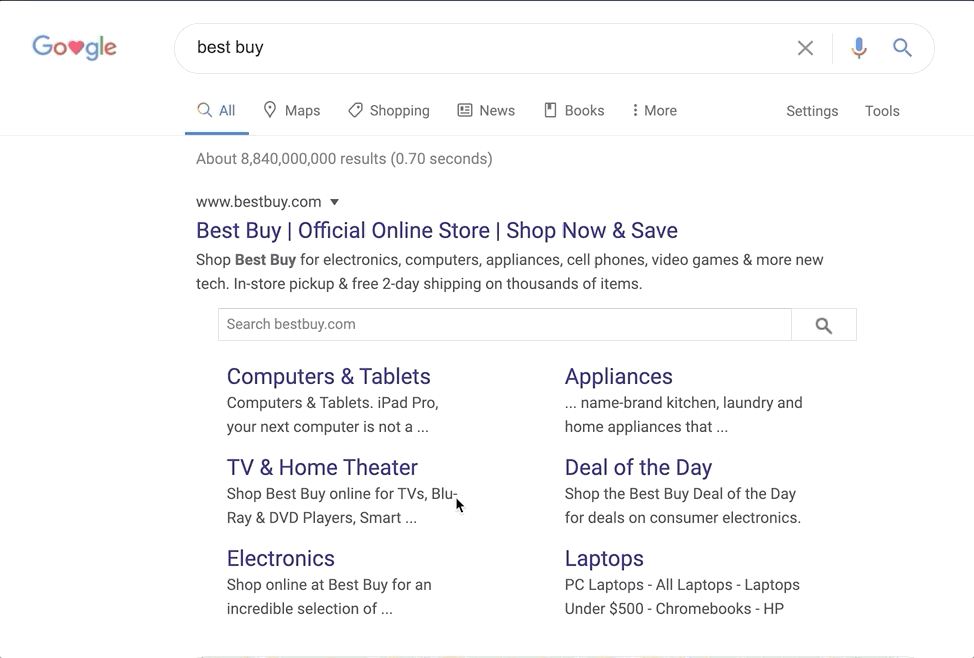Open Deal of the Day sitelink
This screenshot has height=658, width=974.
[638, 467]
